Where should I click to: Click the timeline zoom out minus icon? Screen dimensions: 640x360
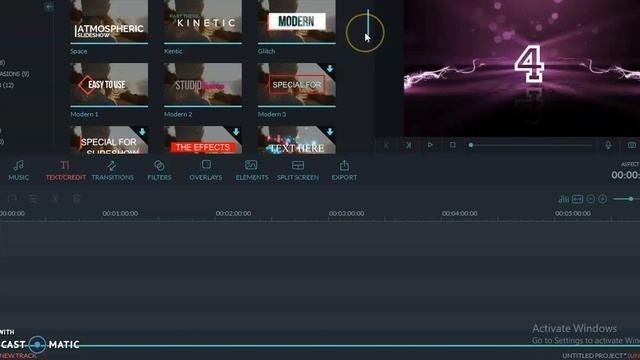click(591, 199)
